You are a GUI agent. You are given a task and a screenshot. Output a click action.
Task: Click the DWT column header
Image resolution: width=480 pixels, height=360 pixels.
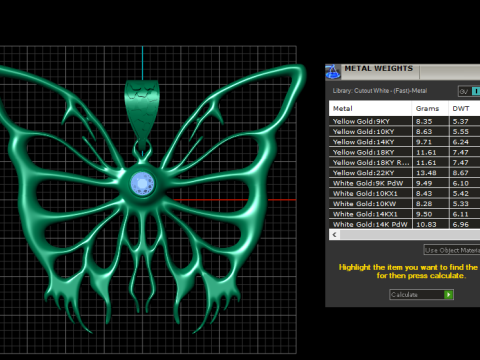coord(465,108)
